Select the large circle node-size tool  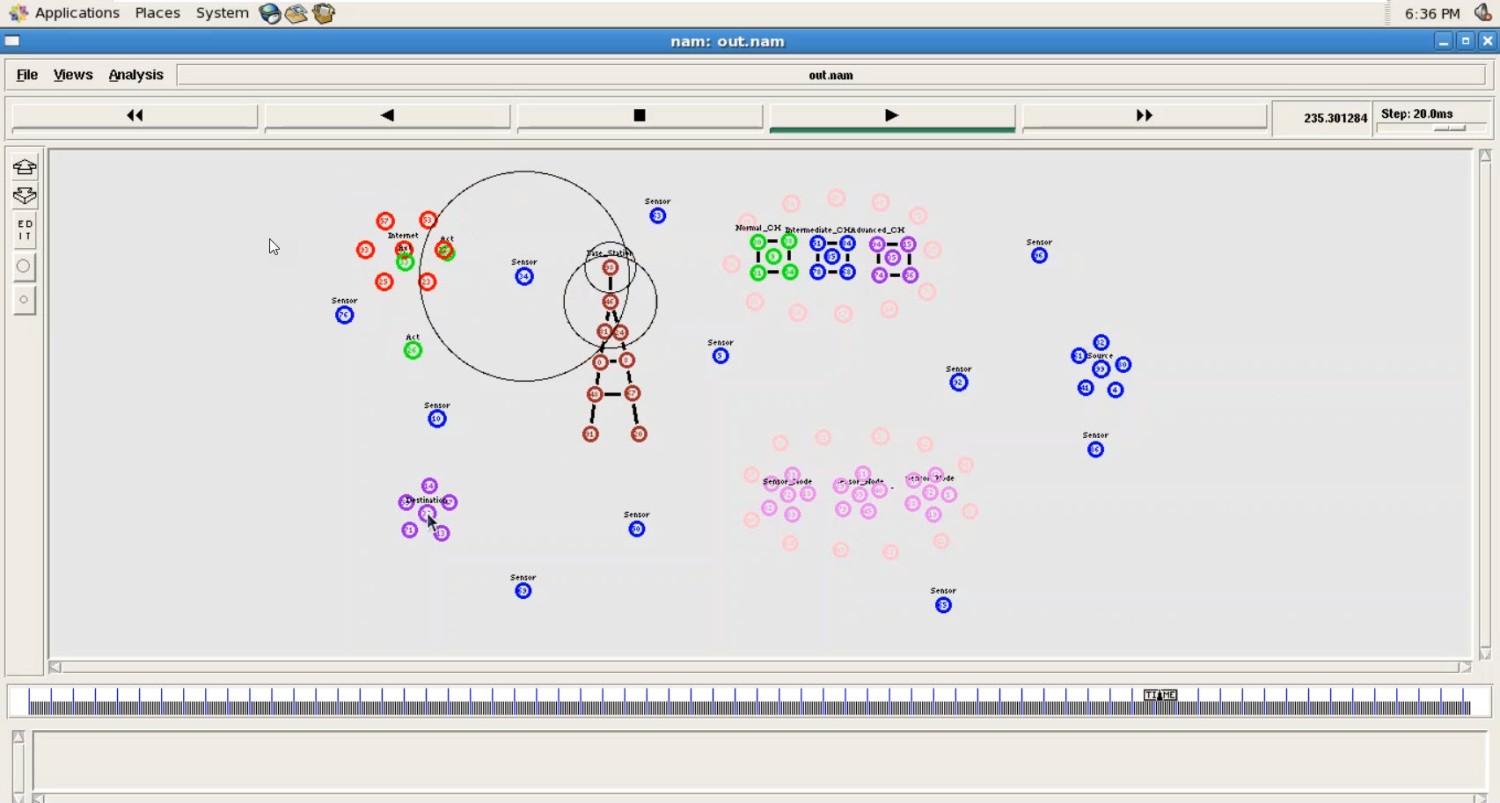24,266
